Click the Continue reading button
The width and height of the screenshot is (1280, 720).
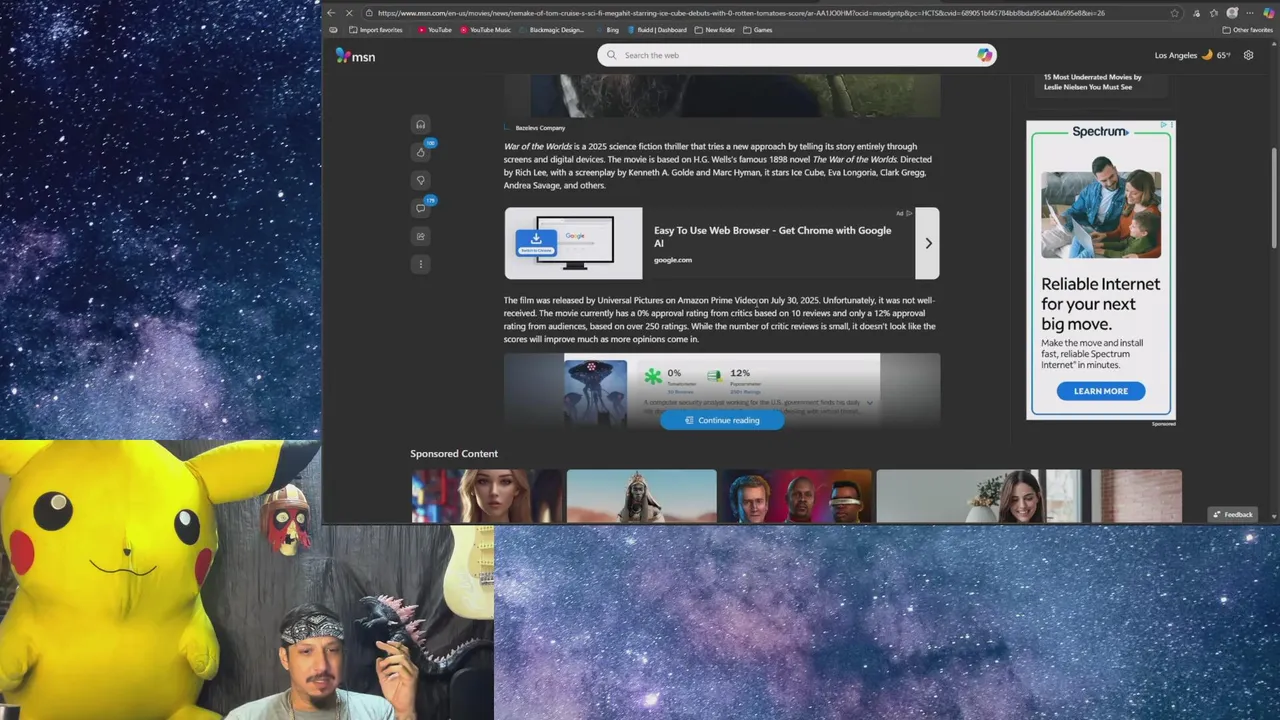721,420
